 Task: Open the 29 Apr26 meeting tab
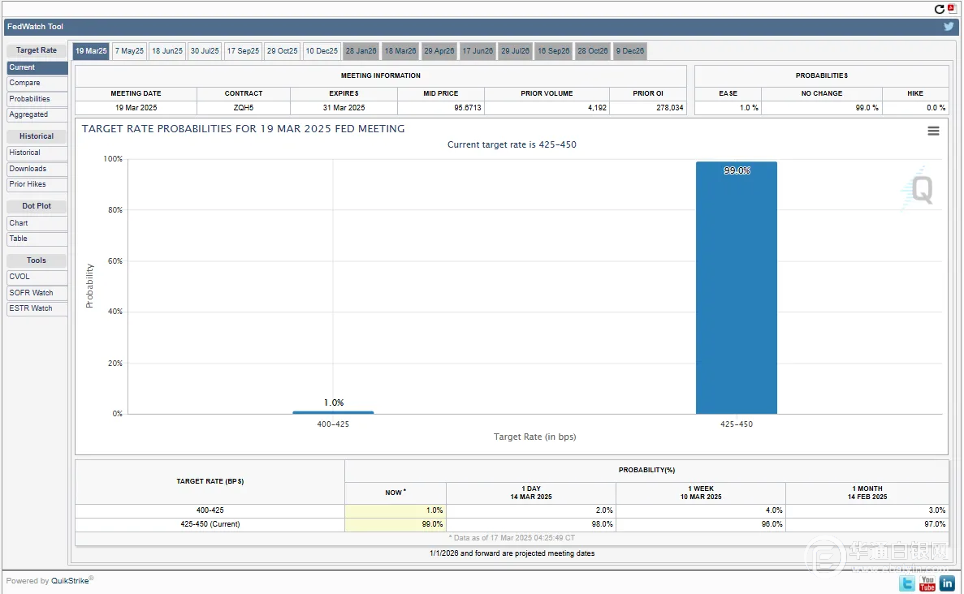click(x=439, y=51)
